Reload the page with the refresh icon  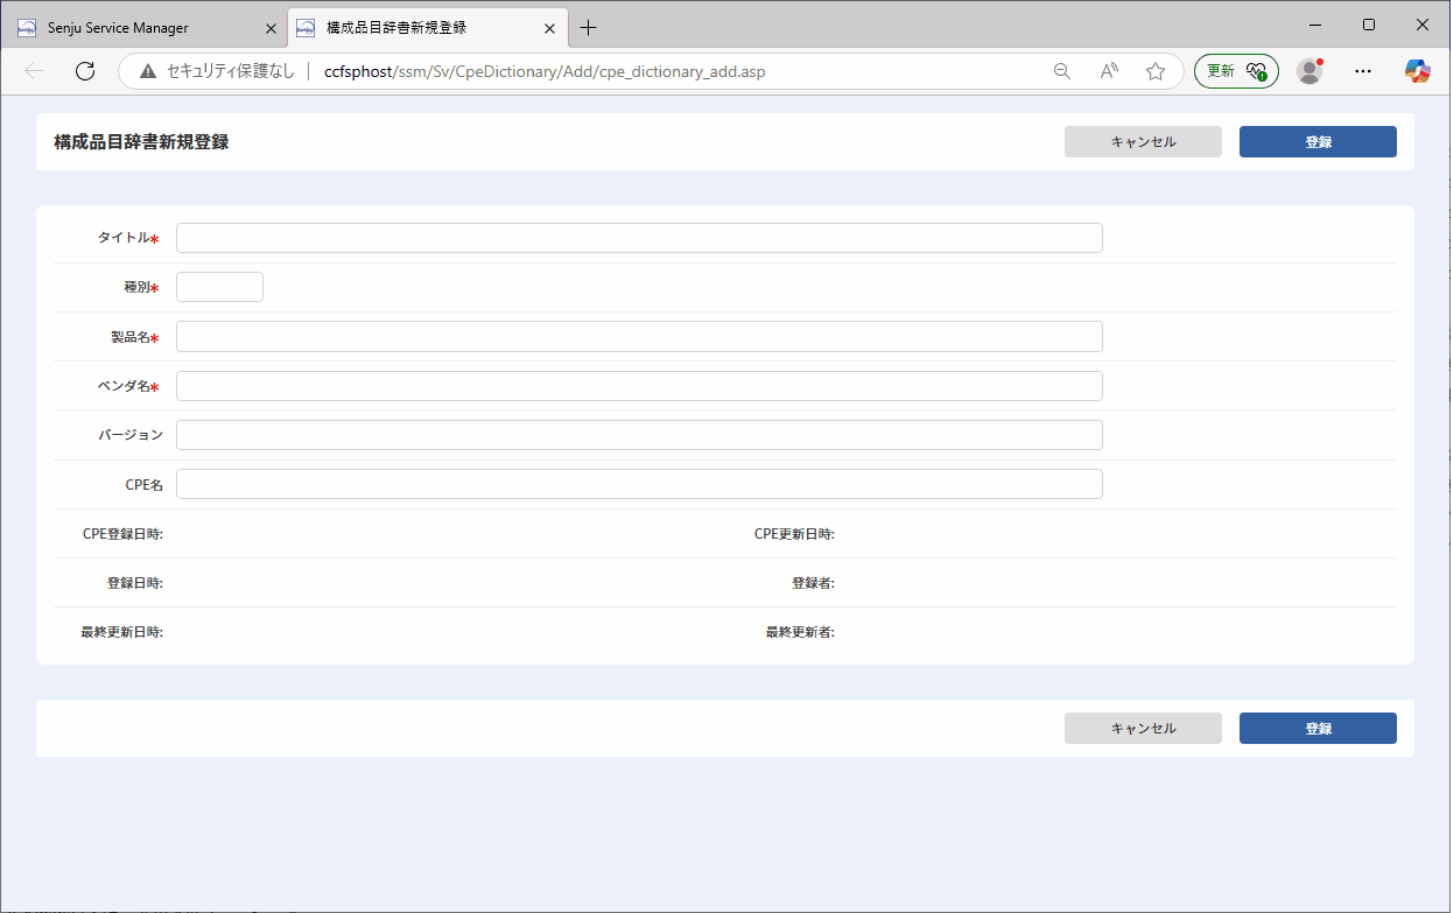[85, 71]
